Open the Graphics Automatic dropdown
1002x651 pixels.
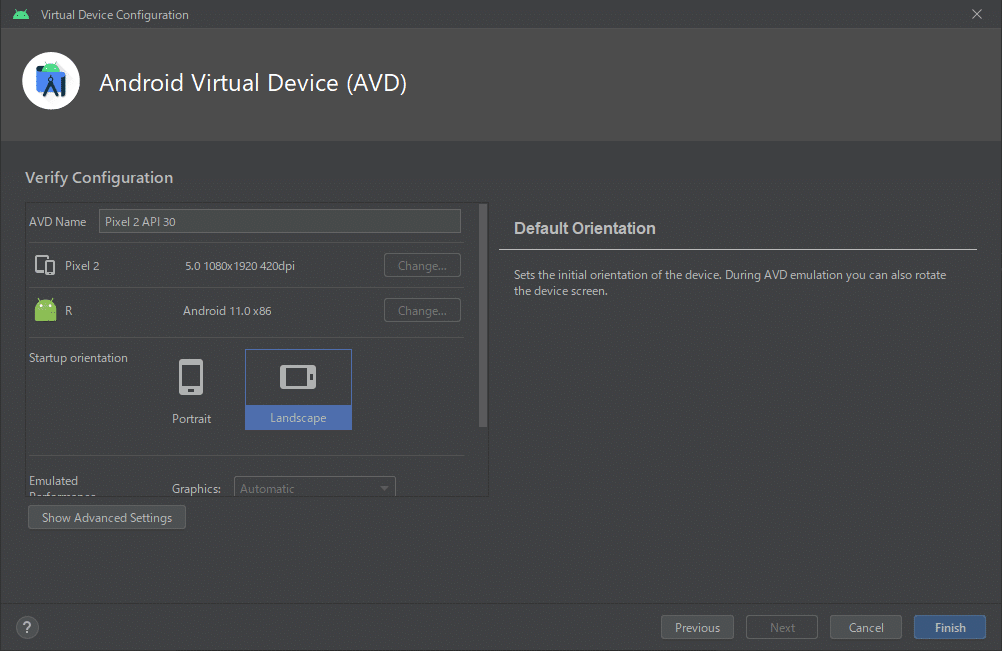tap(314, 487)
